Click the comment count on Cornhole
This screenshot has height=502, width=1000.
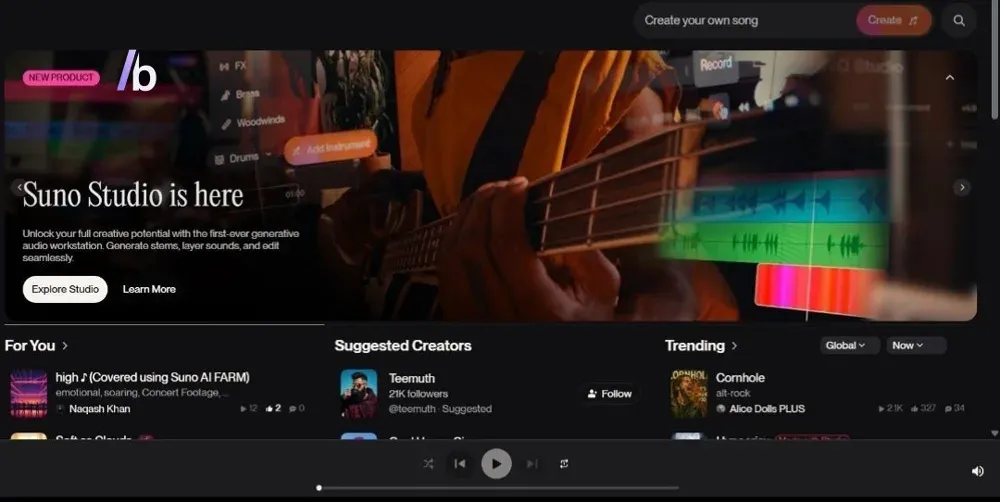click(x=955, y=408)
